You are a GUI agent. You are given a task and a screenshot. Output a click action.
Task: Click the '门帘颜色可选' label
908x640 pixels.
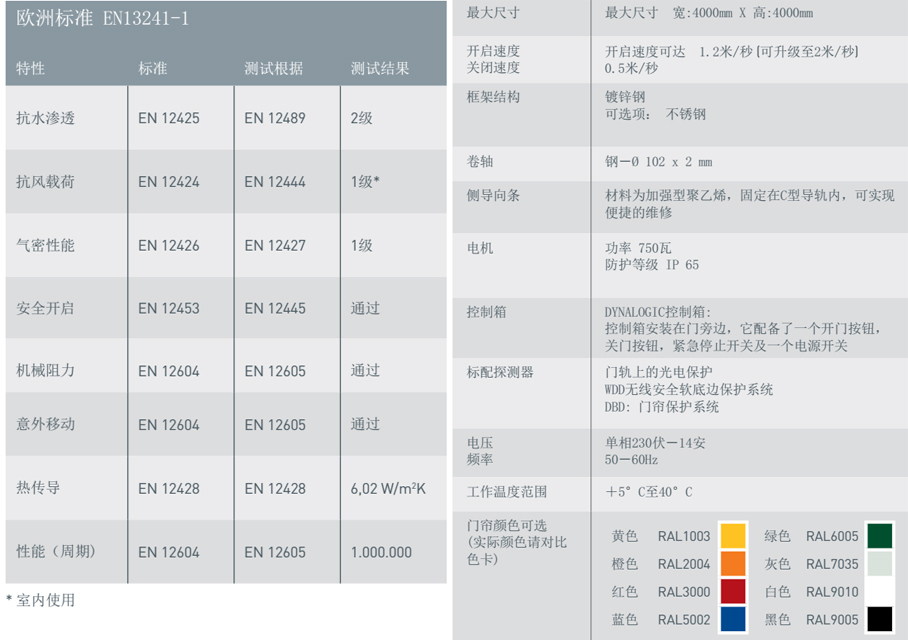pos(507,525)
